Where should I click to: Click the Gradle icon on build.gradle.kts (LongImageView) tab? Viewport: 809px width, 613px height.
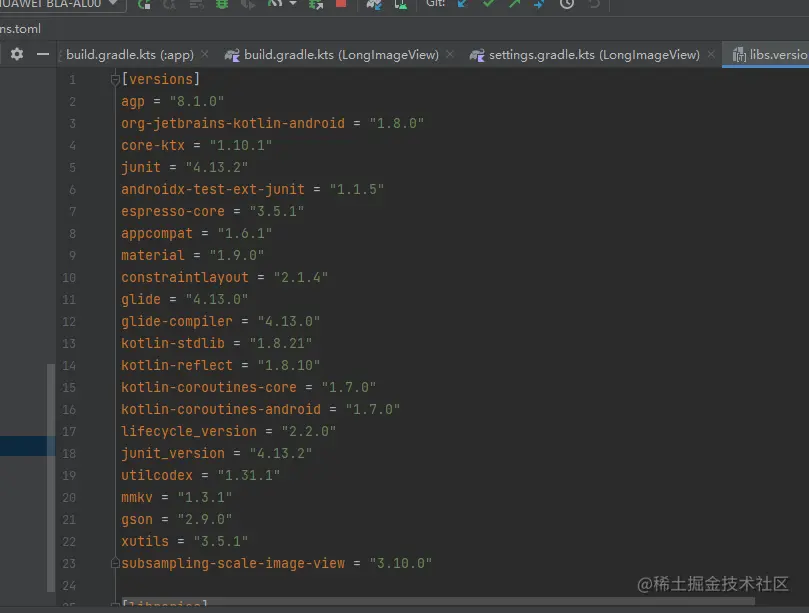coord(232,55)
